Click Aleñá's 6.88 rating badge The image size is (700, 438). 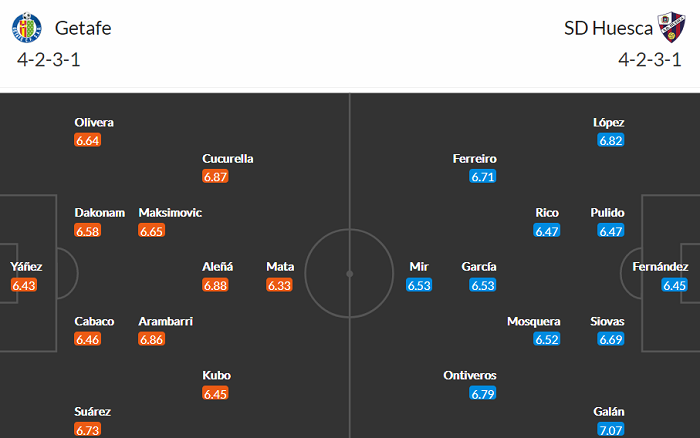coord(216,285)
